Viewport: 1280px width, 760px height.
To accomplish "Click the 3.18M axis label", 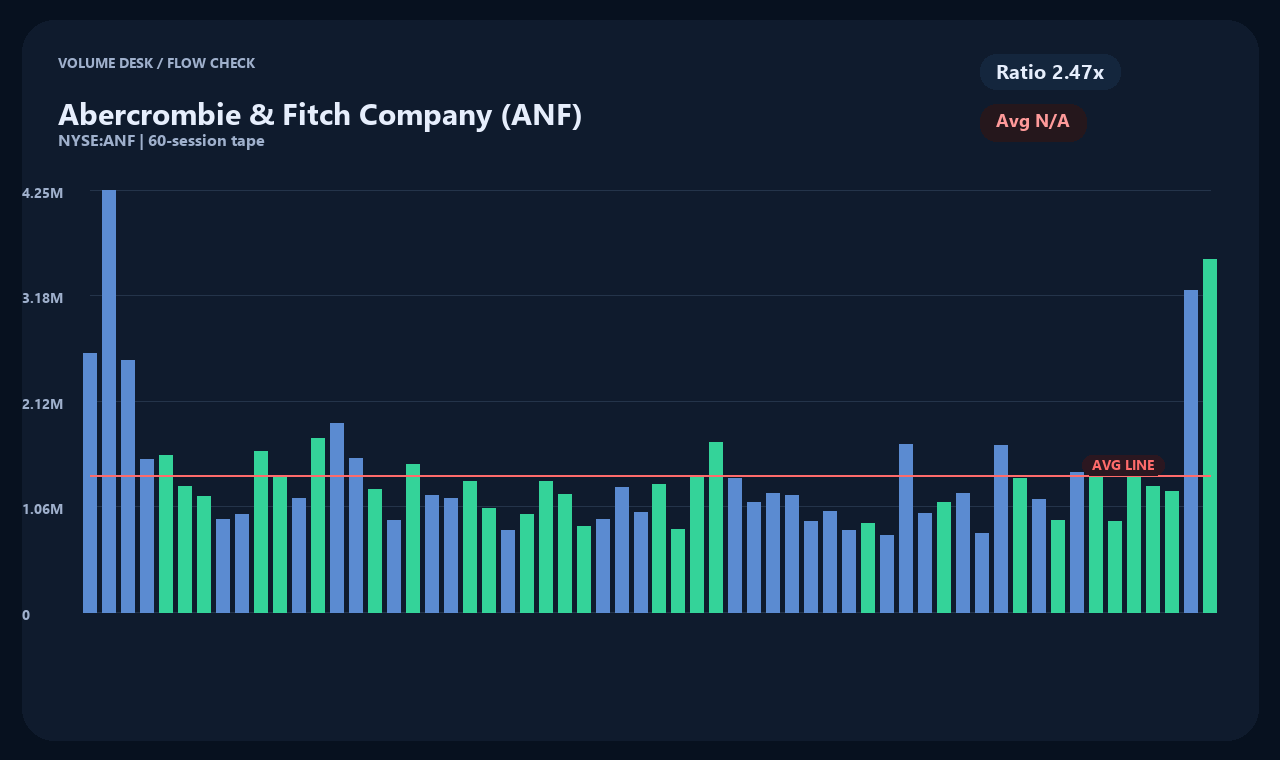I will tap(42, 298).
